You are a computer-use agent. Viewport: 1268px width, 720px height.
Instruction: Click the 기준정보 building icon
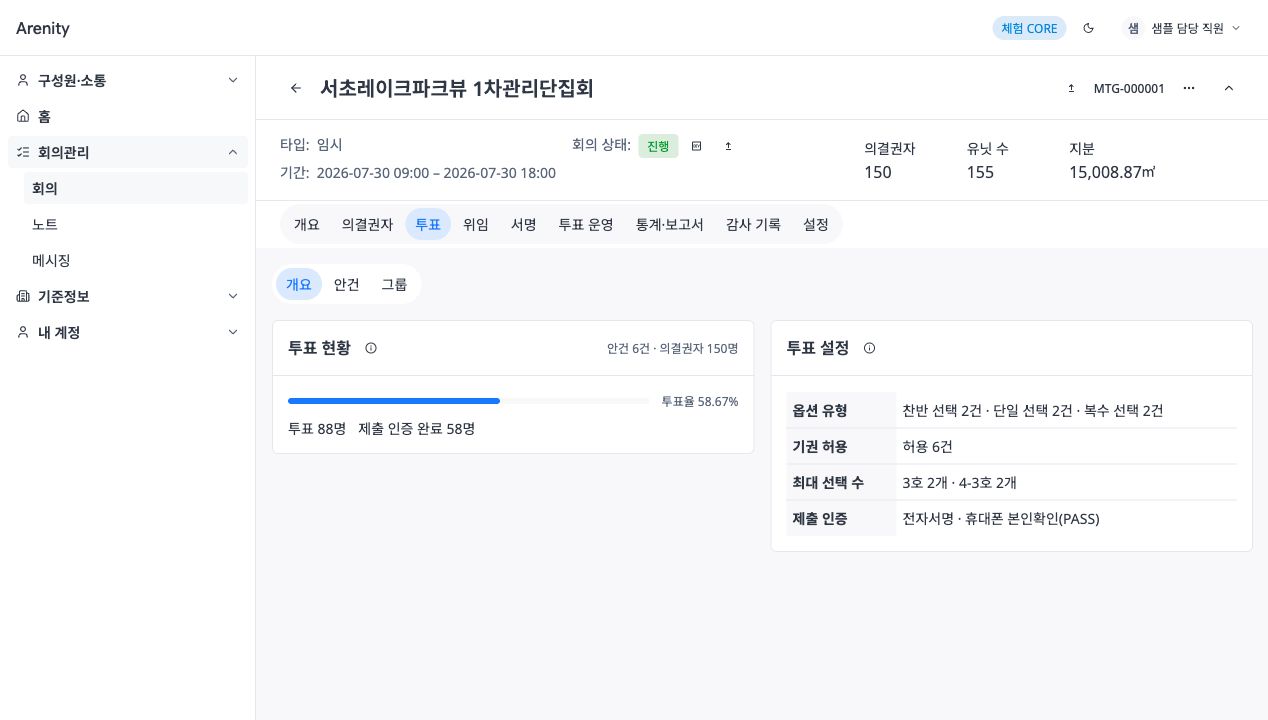click(23, 296)
